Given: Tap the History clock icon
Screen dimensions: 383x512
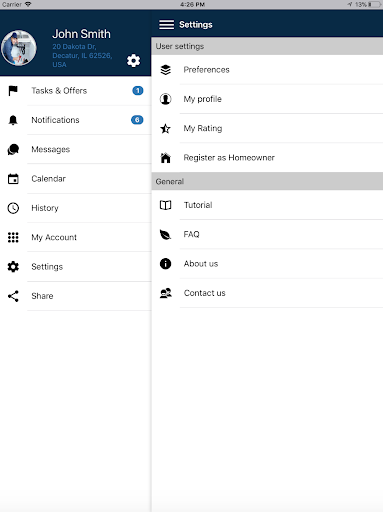Looking at the screenshot, I should point(13,208).
